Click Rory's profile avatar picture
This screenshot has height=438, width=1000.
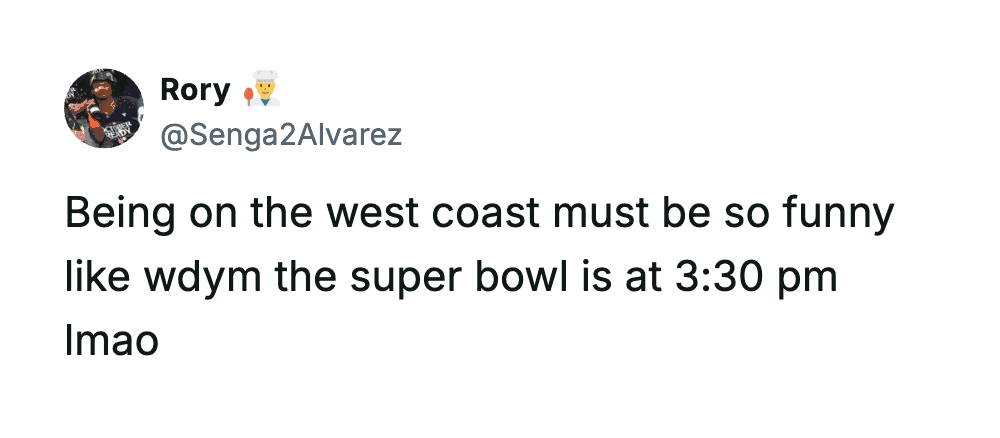(104, 109)
